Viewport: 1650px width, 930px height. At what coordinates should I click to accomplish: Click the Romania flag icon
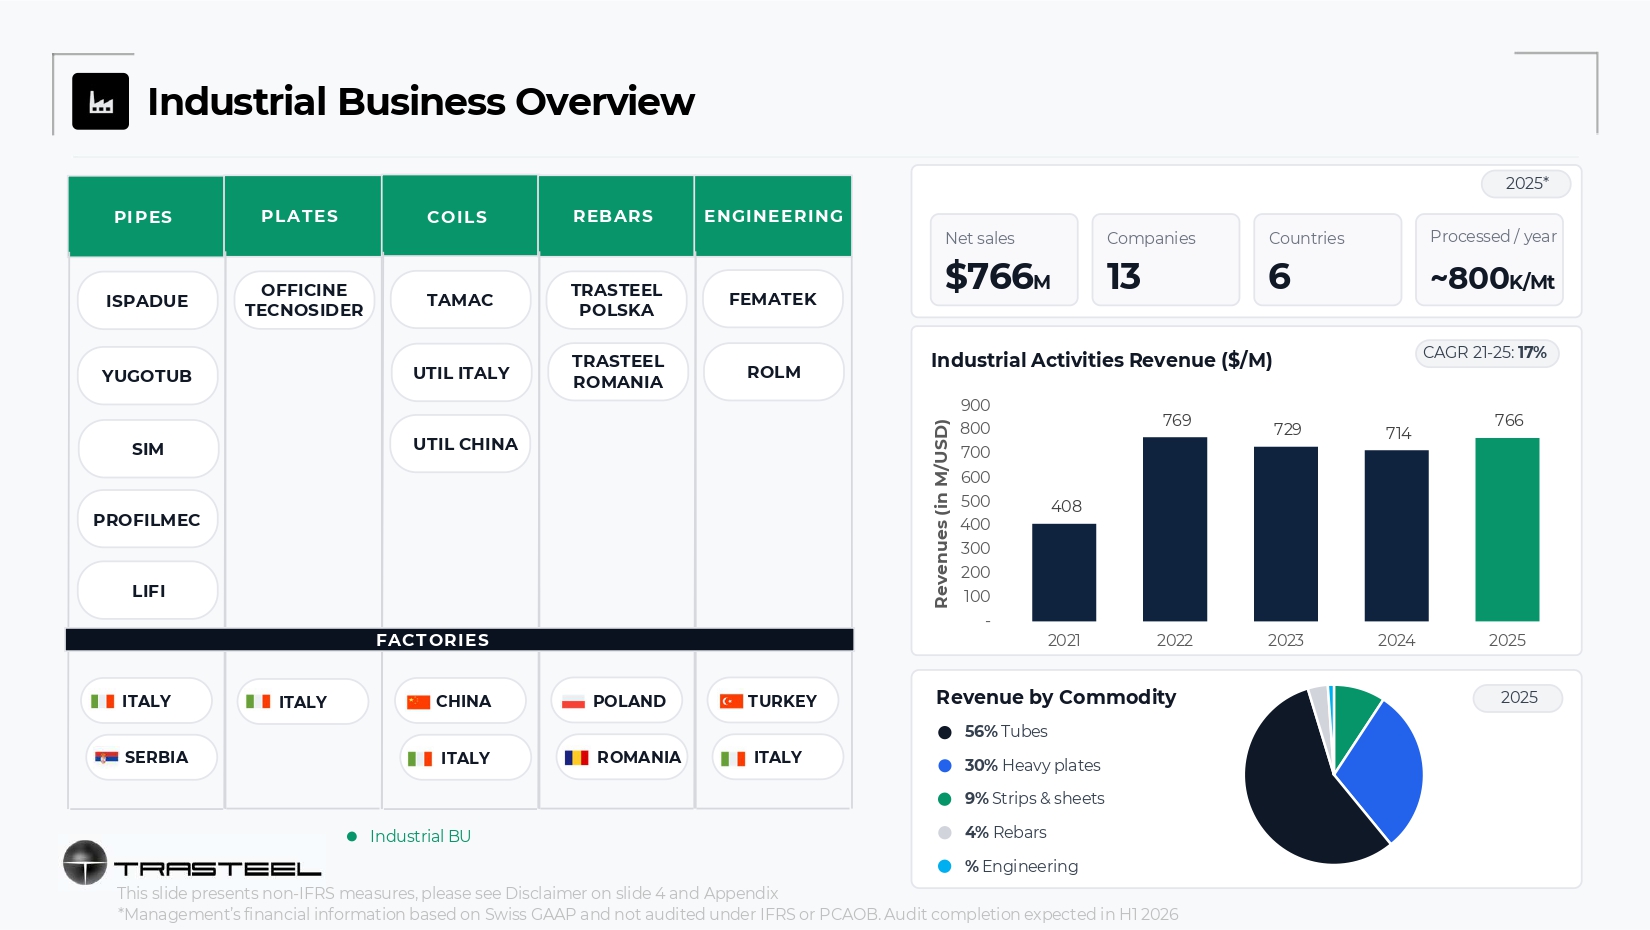pos(576,758)
